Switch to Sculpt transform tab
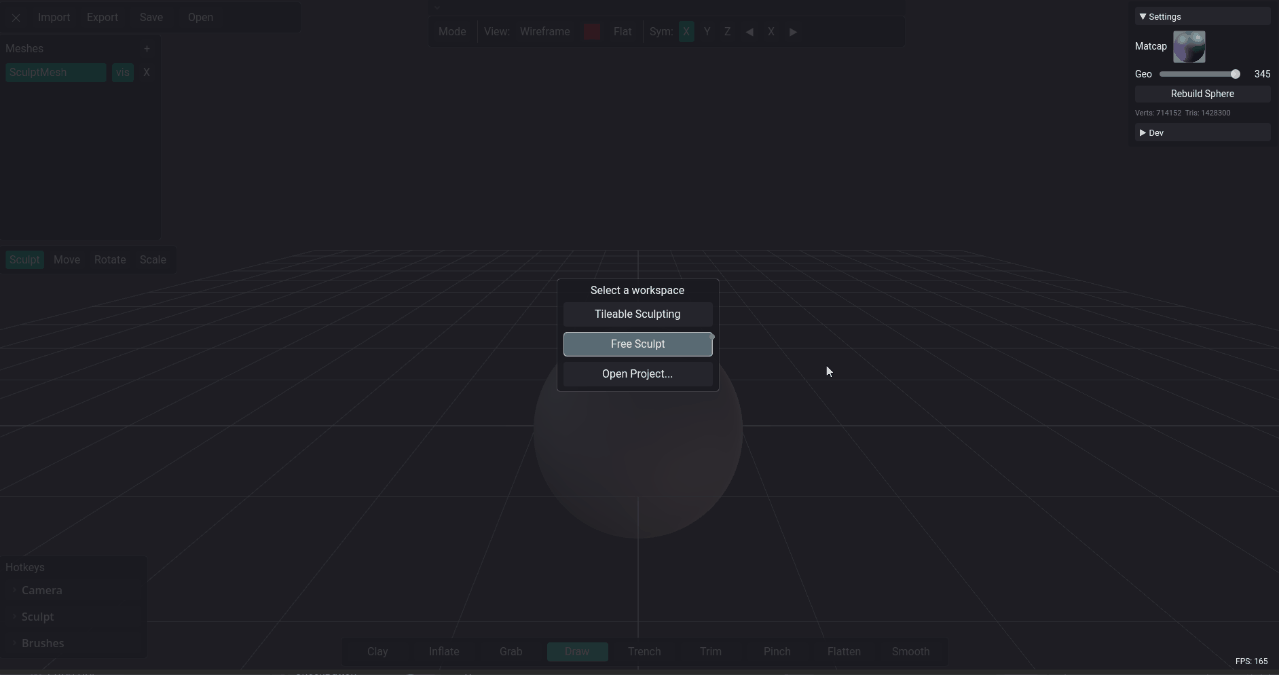 [x=24, y=260]
